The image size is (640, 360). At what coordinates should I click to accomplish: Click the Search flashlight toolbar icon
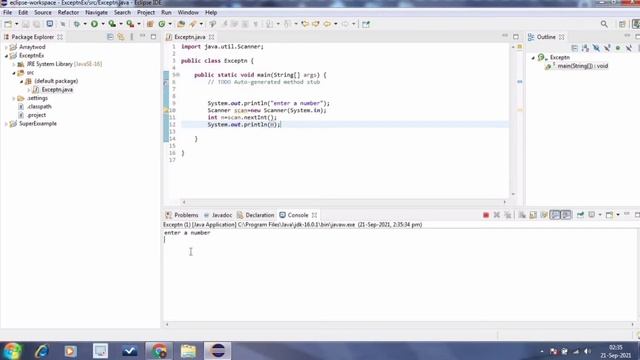click(193, 24)
